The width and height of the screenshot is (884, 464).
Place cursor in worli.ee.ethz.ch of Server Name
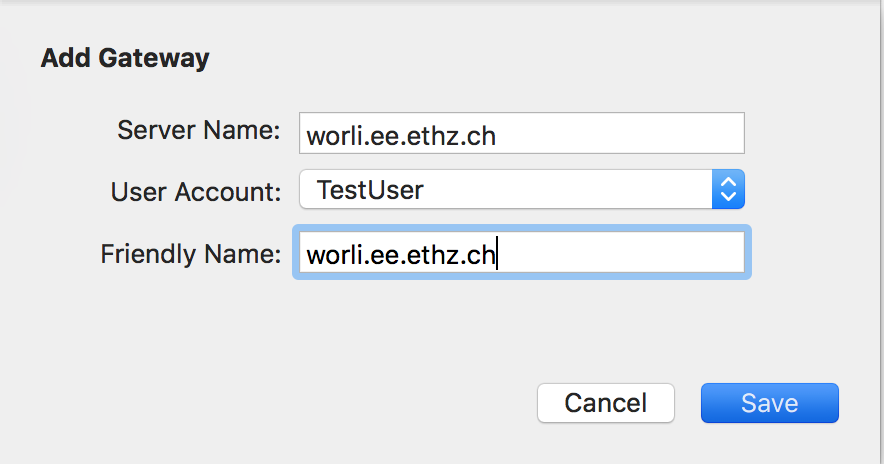[401, 136]
